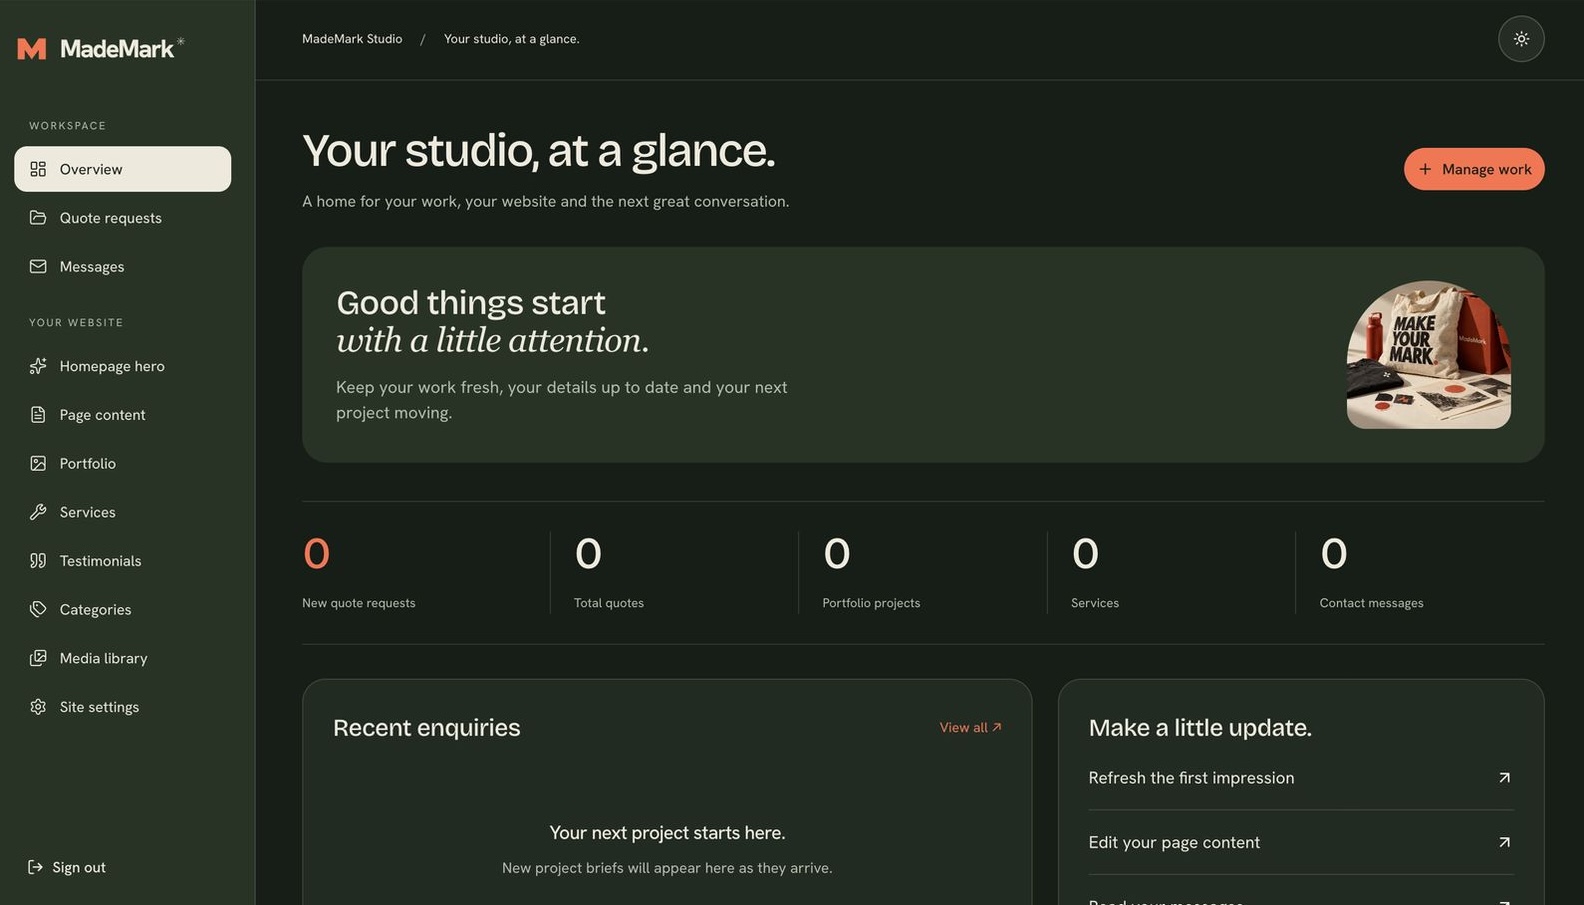Click the Page content document icon
The width and height of the screenshot is (1584, 905).
click(x=38, y=415)
